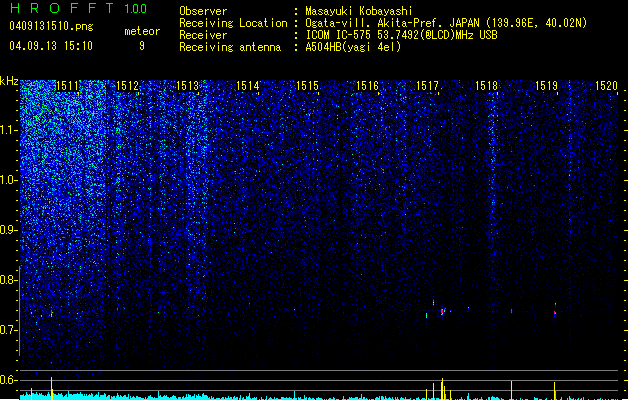Click the Observer field label

coord(203,11)
